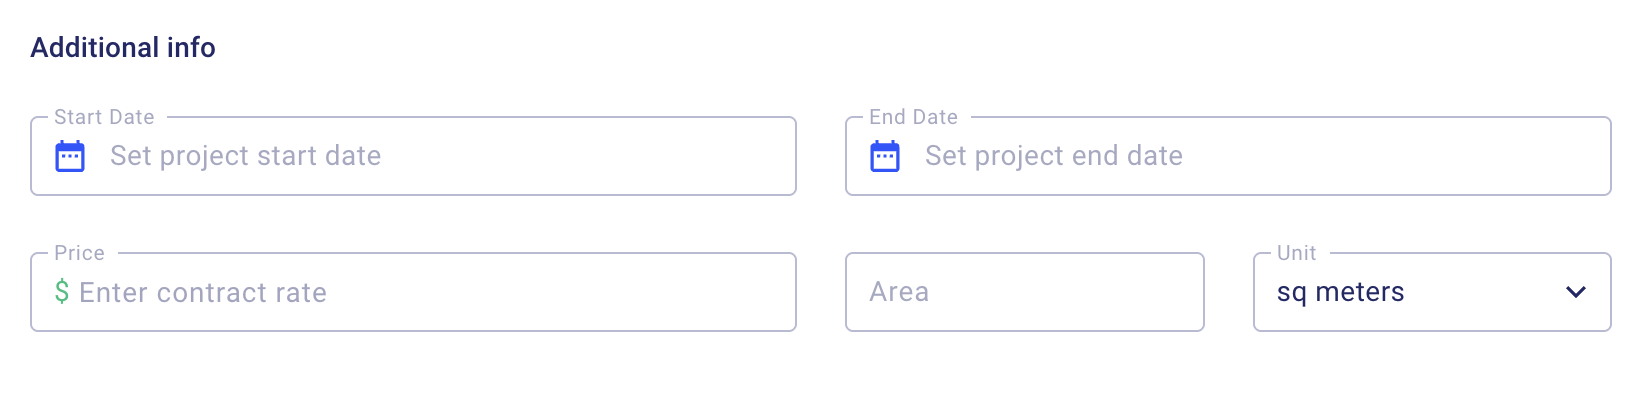
Task: Click the "End Date" floating label
Action: pyautogui.click(x=913, y=117)
